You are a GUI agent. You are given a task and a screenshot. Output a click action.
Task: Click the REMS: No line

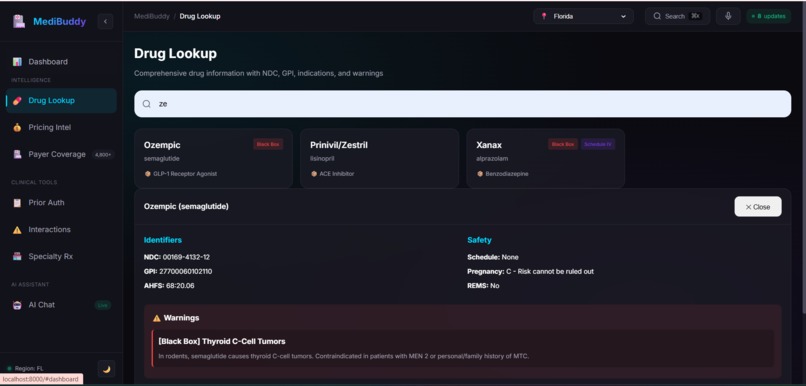[483, 286]
